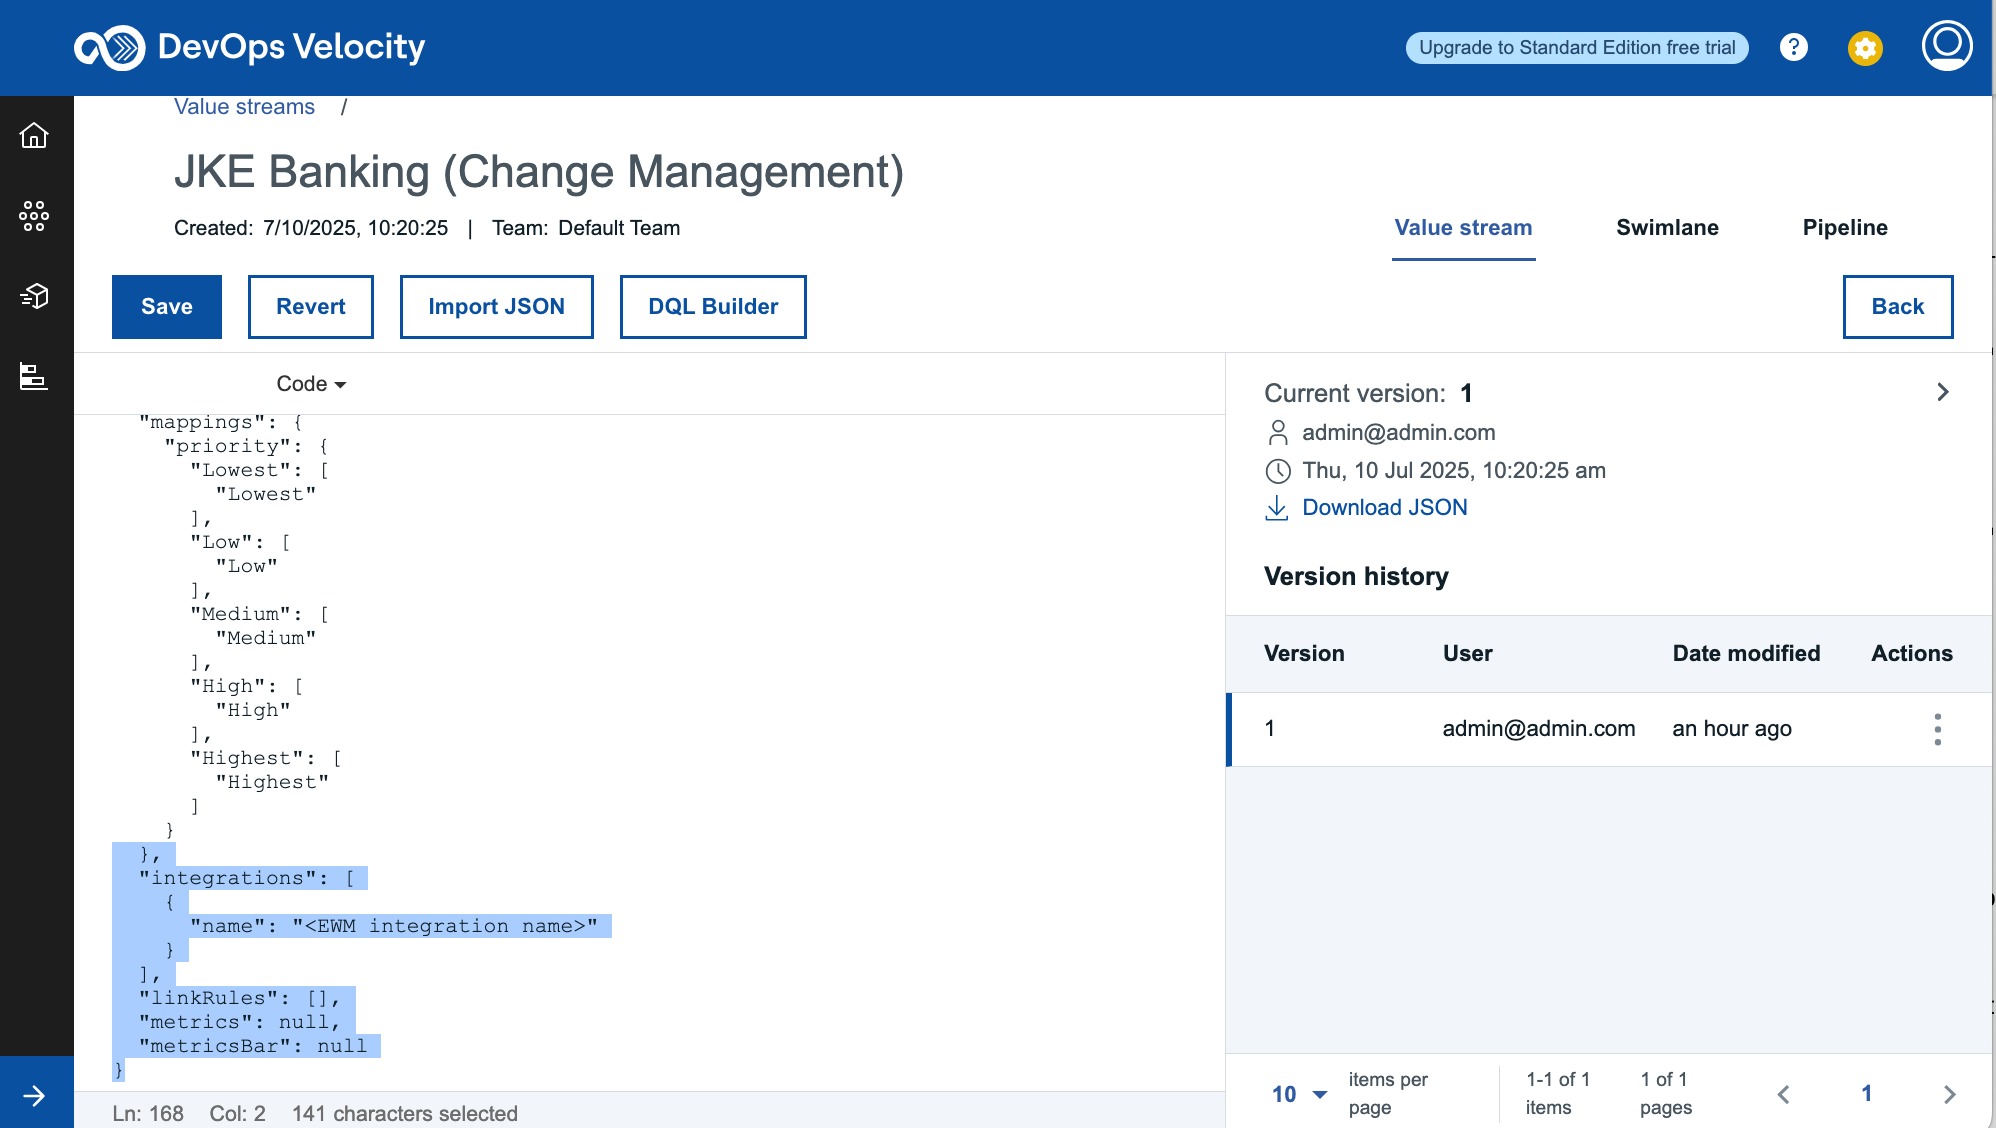Click the Save button
1996x1128 pixels.
[x=167, y=307]
